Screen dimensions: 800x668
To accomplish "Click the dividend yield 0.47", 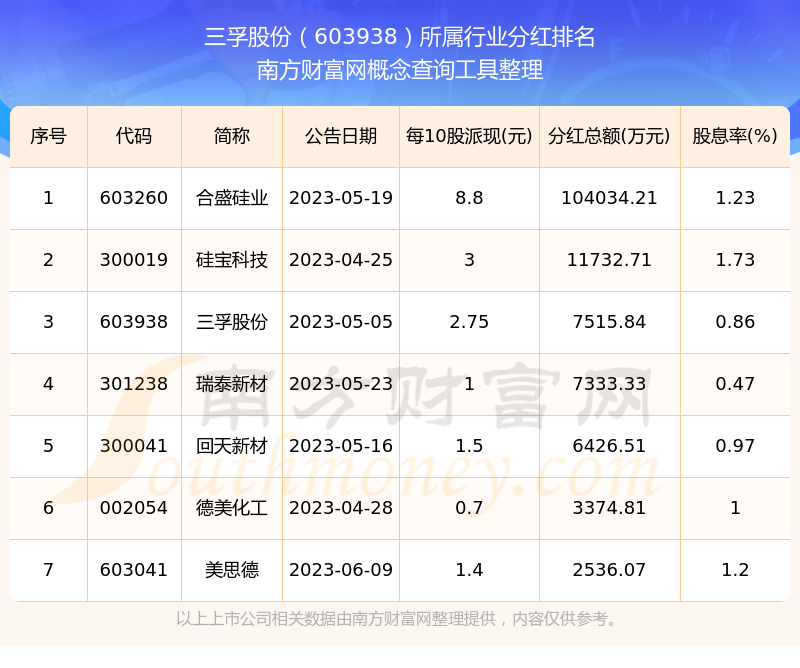I will tap(735, 384).
